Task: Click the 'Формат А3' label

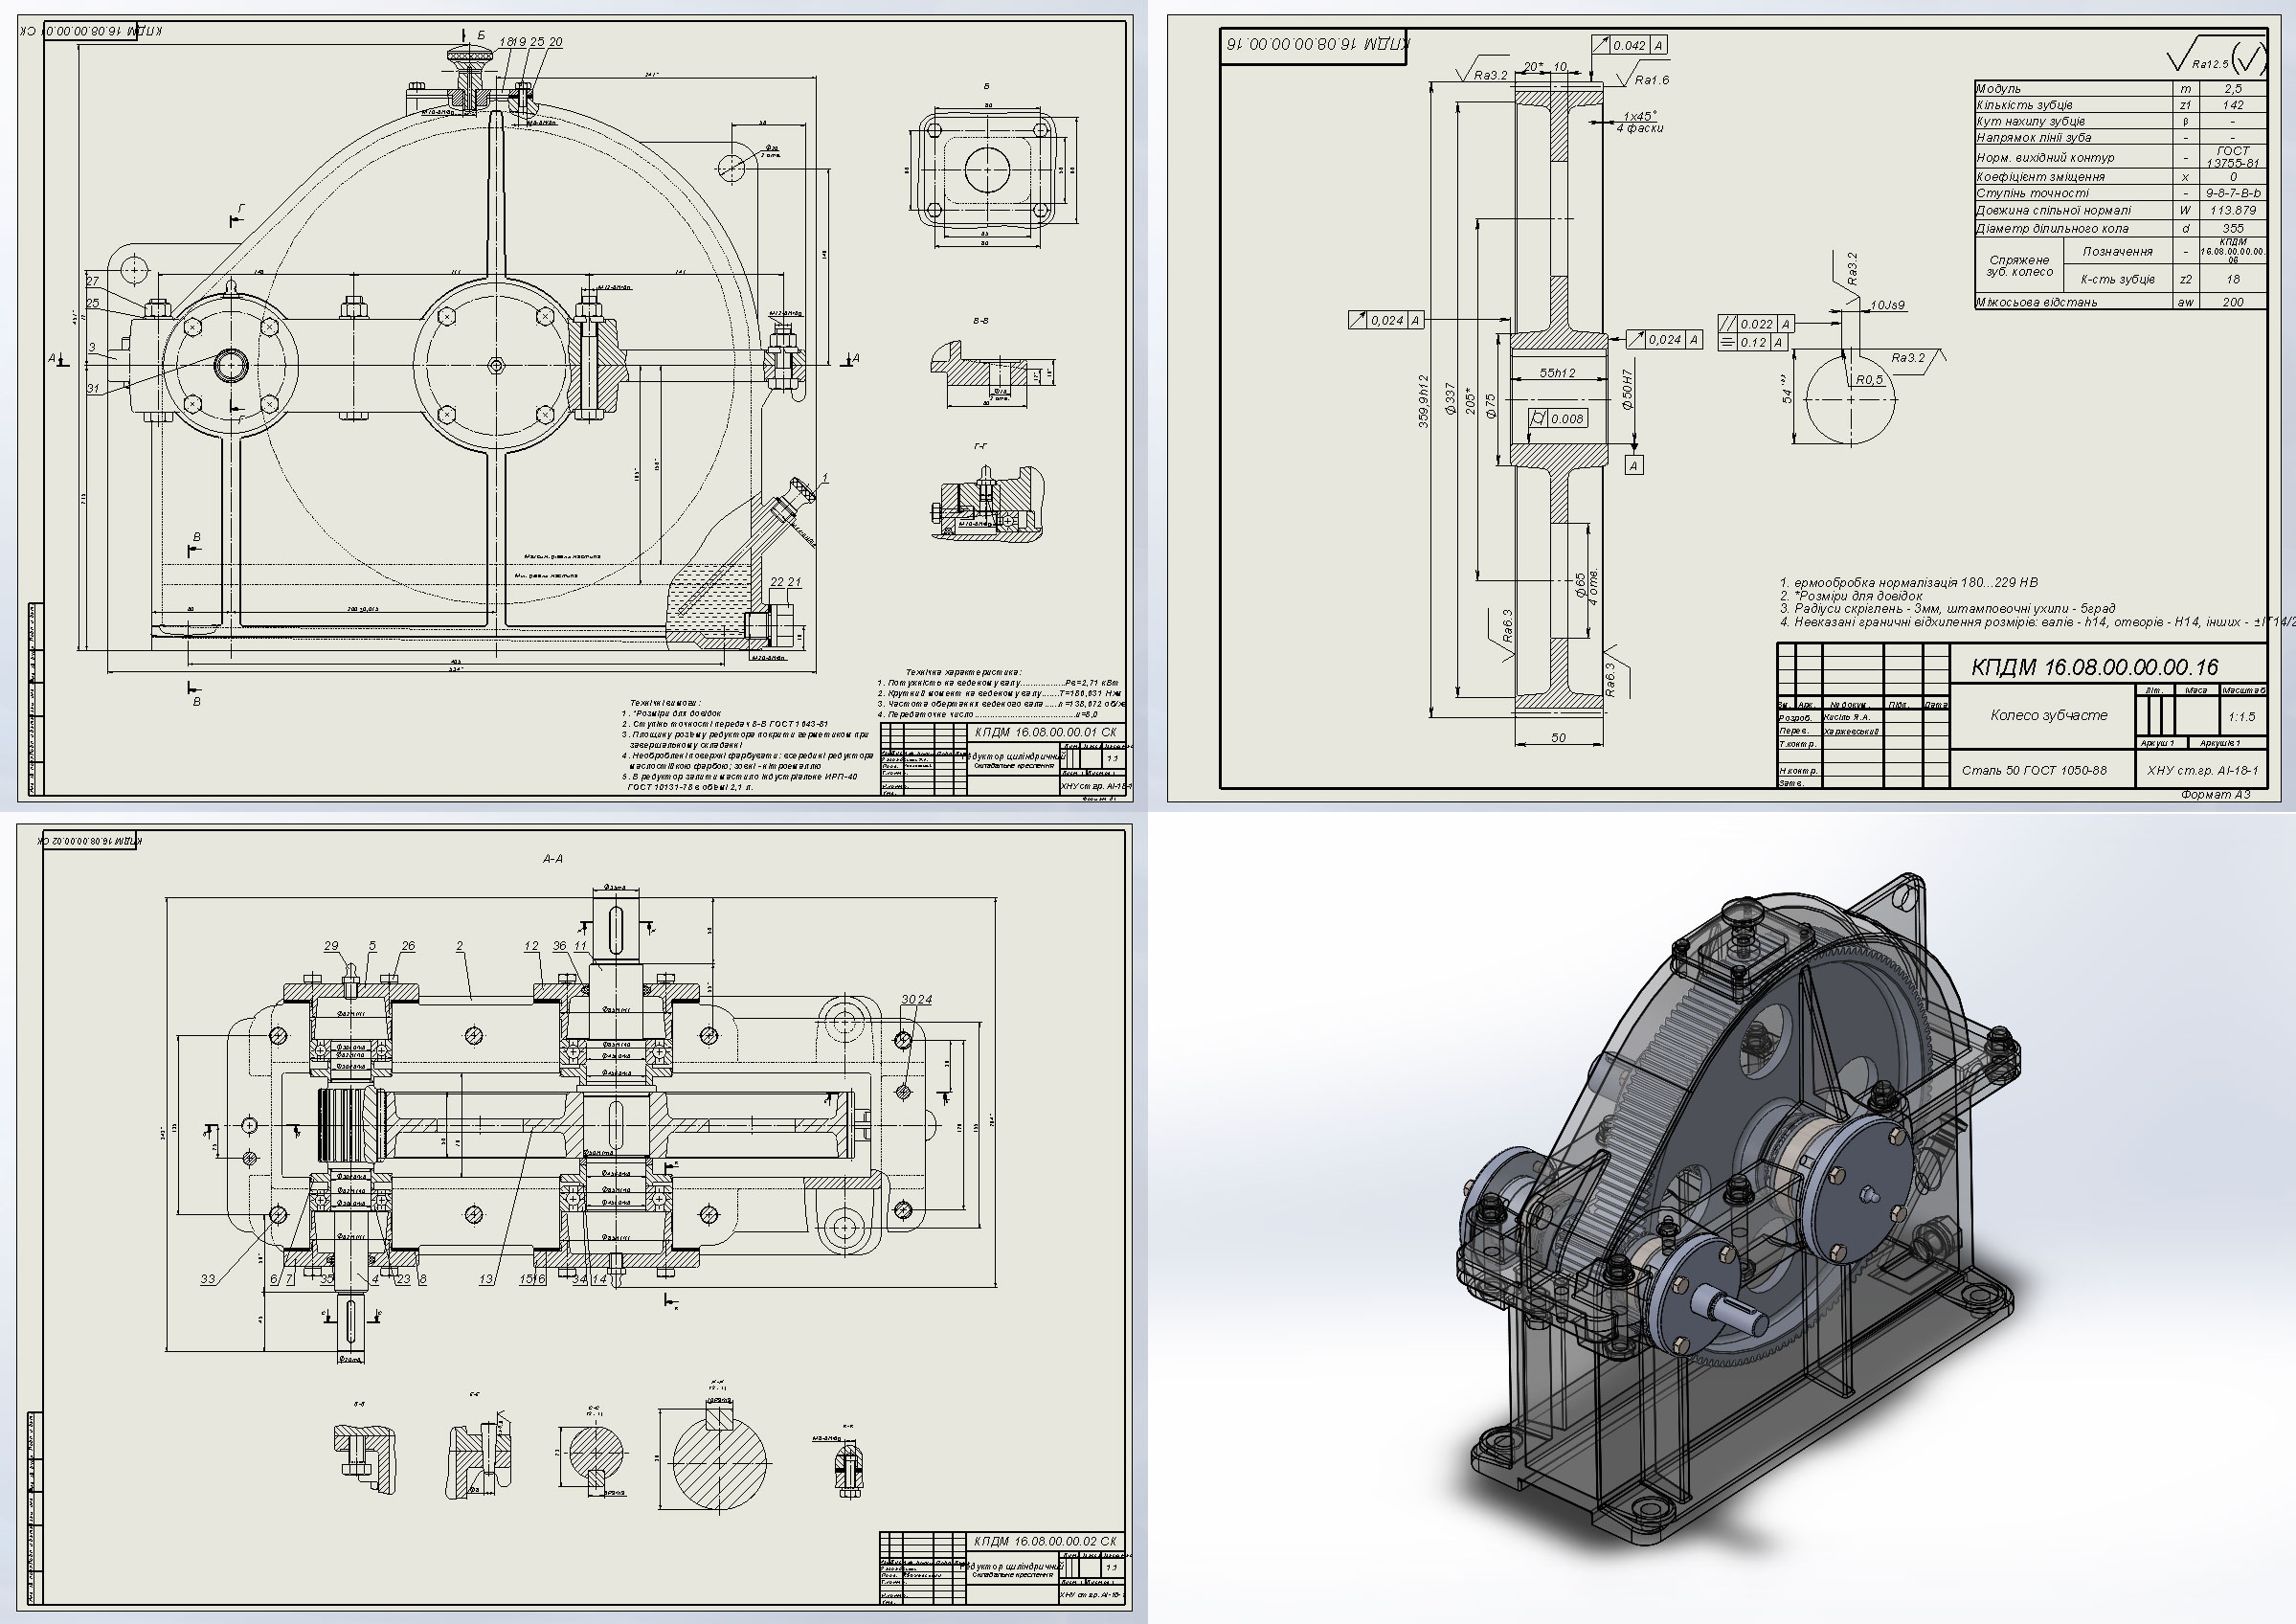Action: coord(2216,794)
